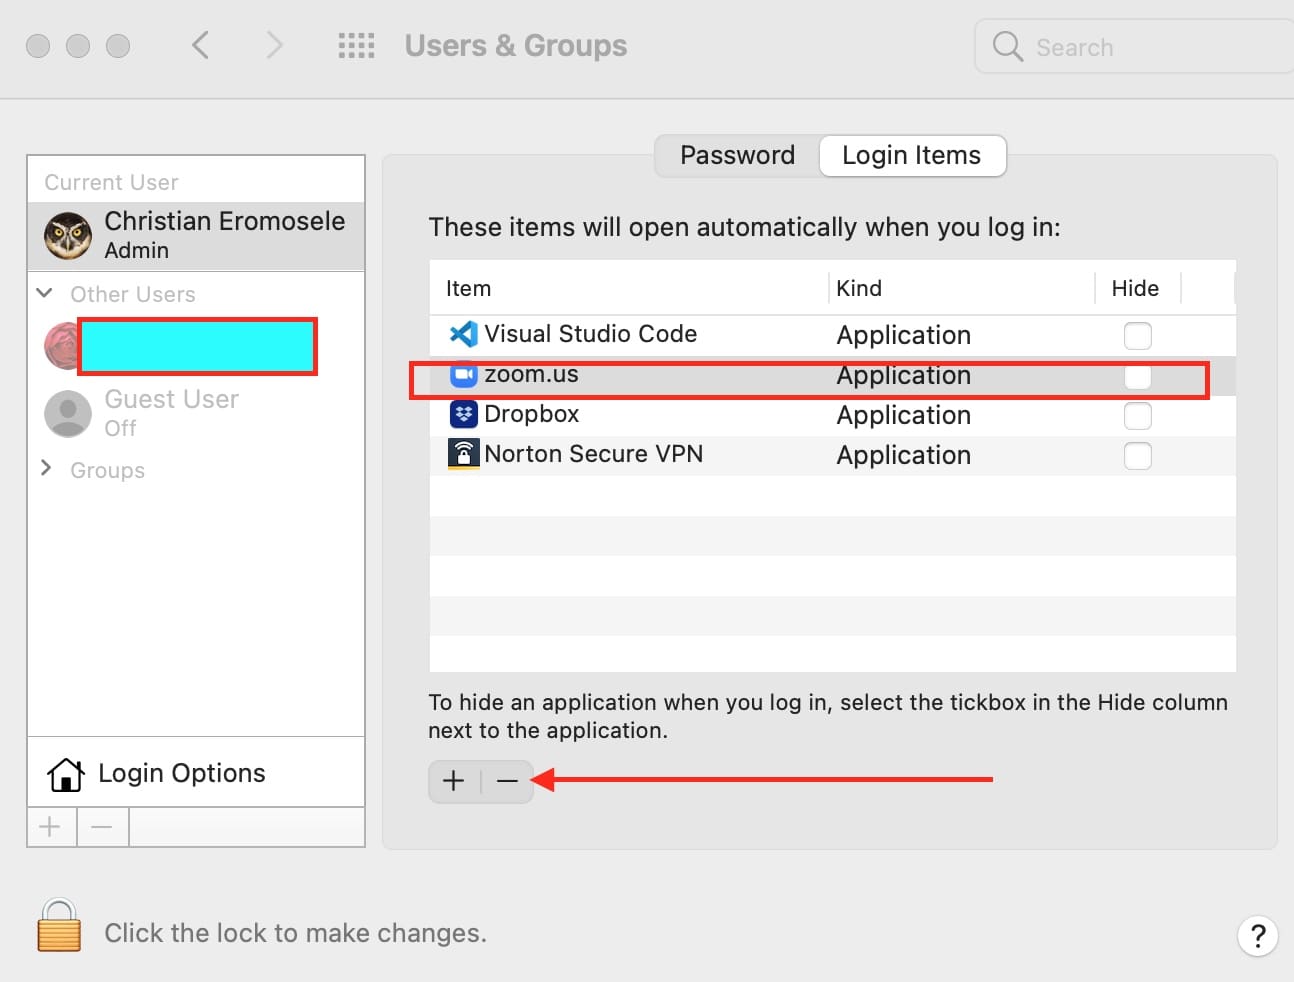Remove login item with minus button

507,781
